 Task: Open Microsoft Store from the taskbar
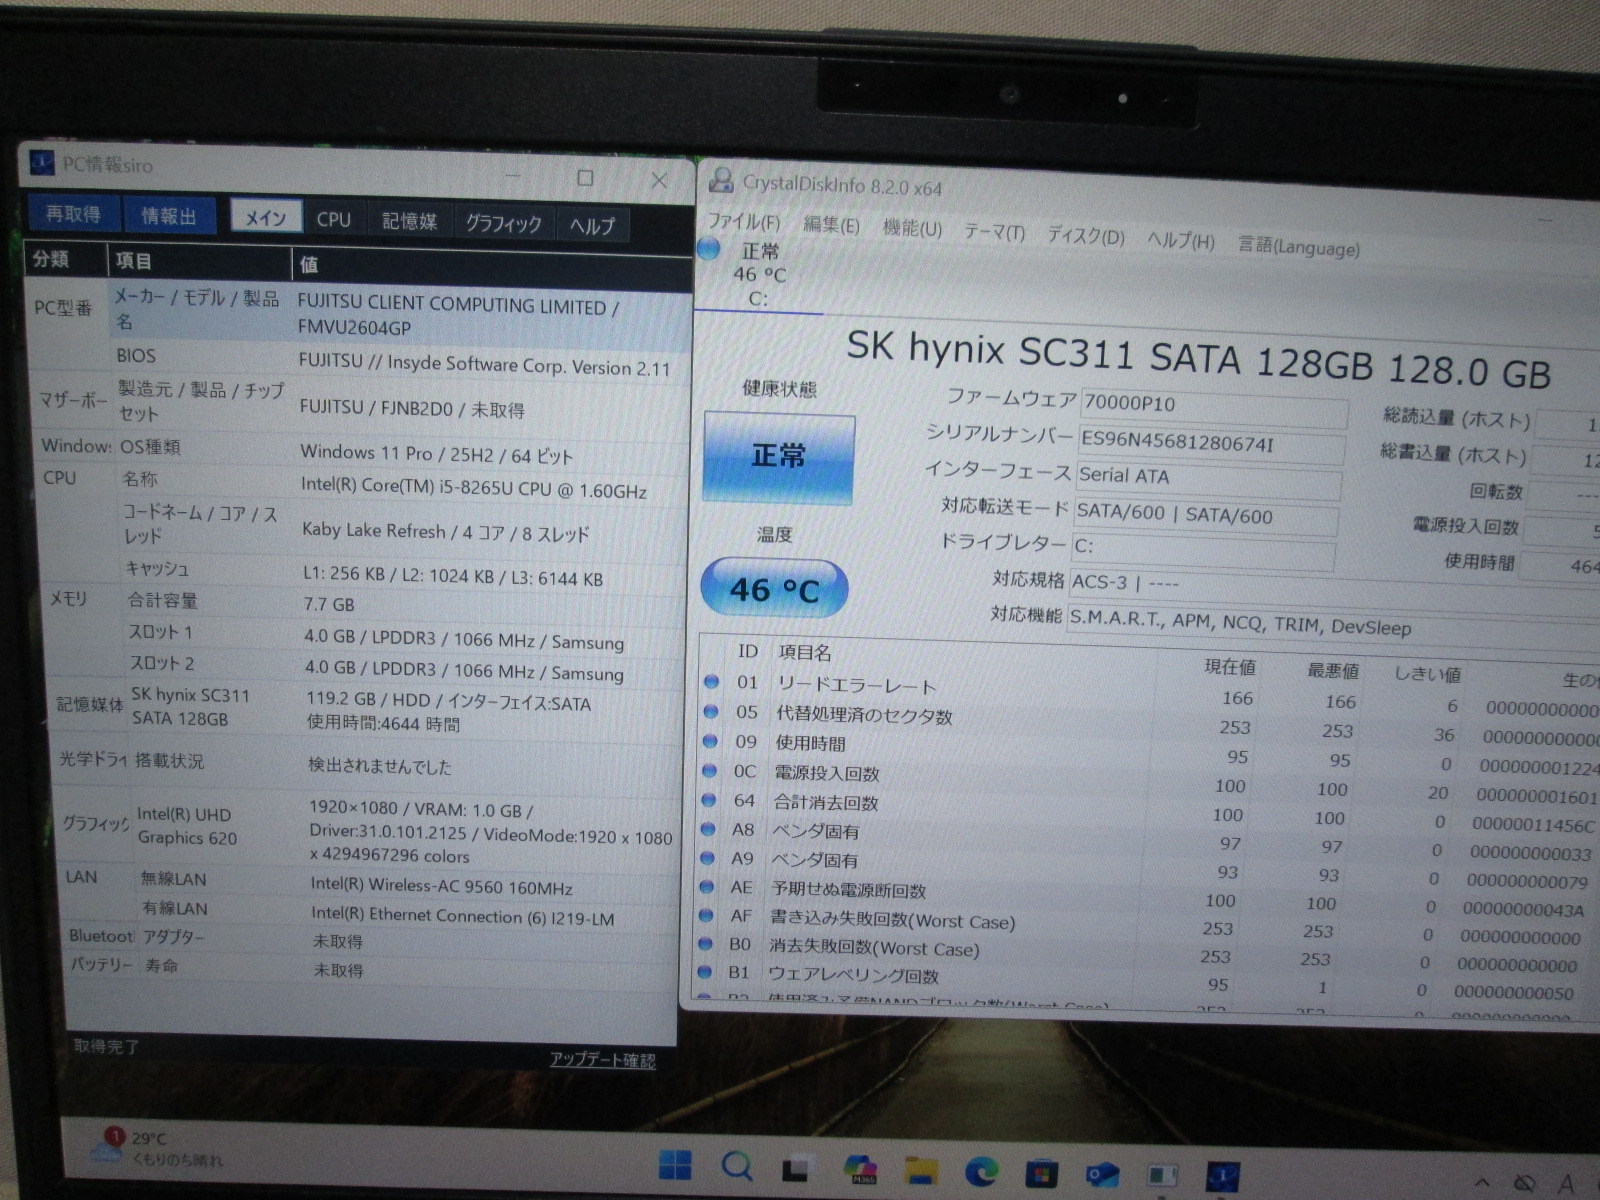point(1041,1173)
